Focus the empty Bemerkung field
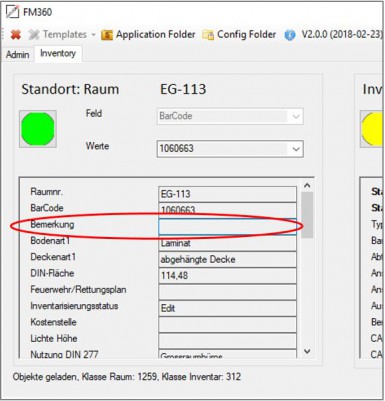Image resolution: width=385 pixels, height=401 pixels. click(x=227, y=227)
